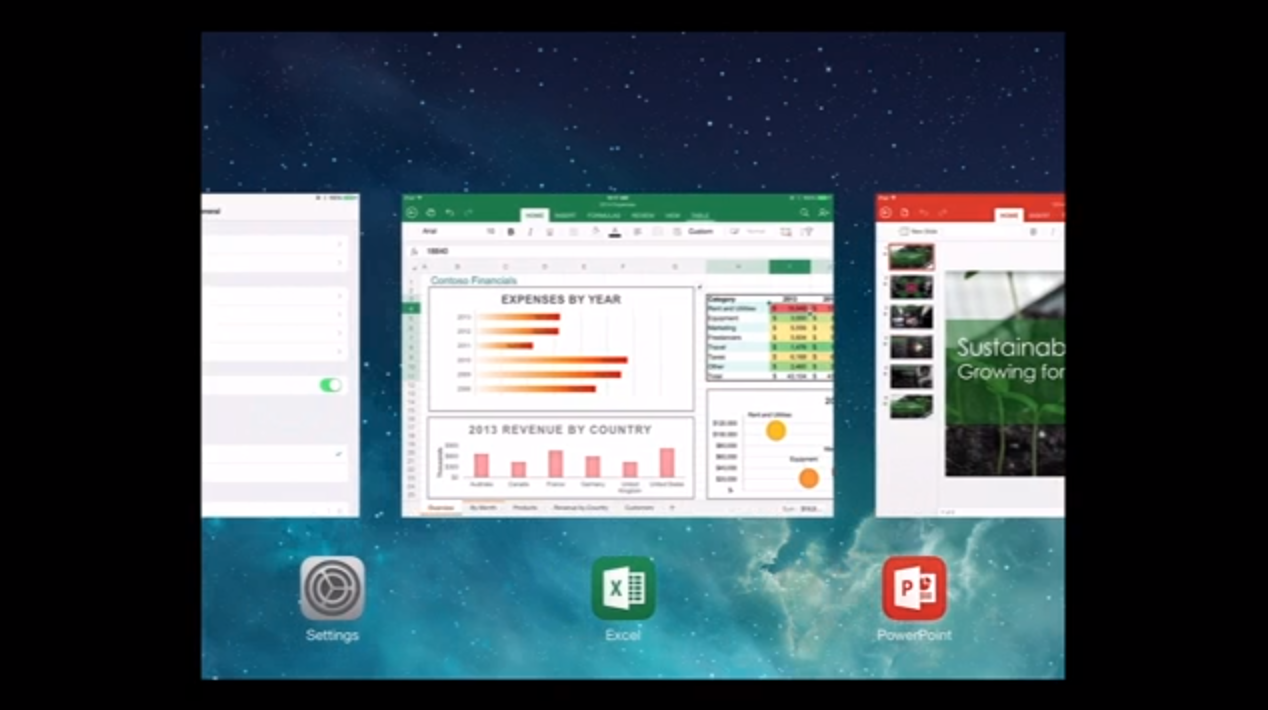Tap the back arrow in PowerPoint
The height and width of the screenshot is (710, 1268).
pos(885,213)
